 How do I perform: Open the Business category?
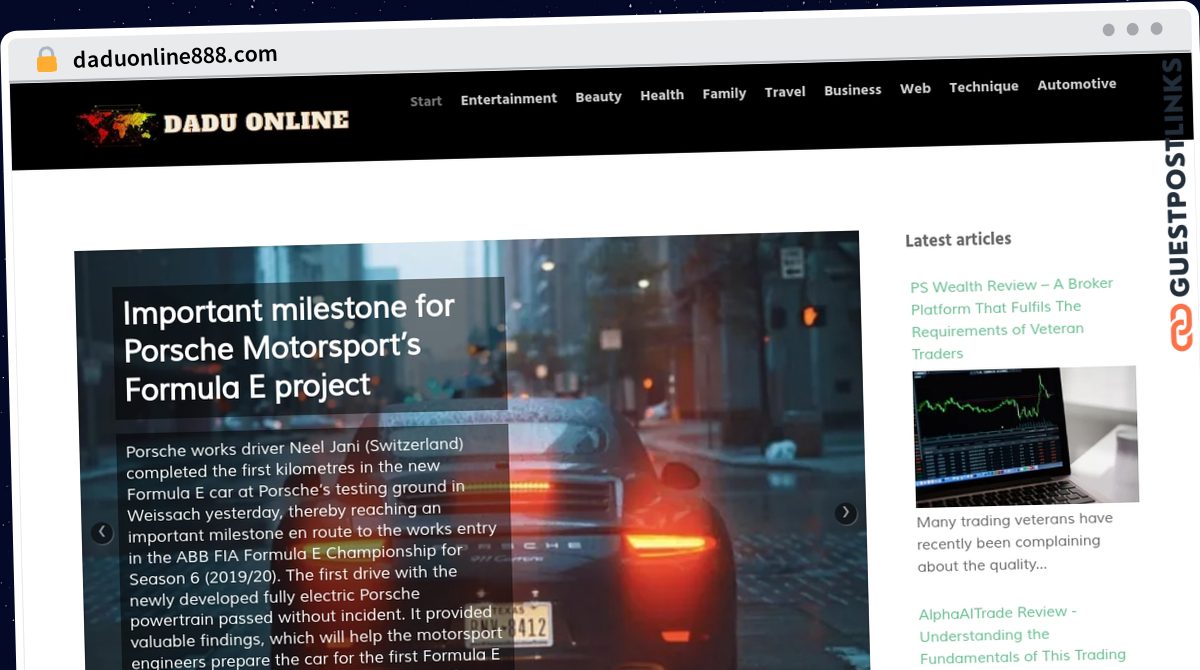point(853,90)
